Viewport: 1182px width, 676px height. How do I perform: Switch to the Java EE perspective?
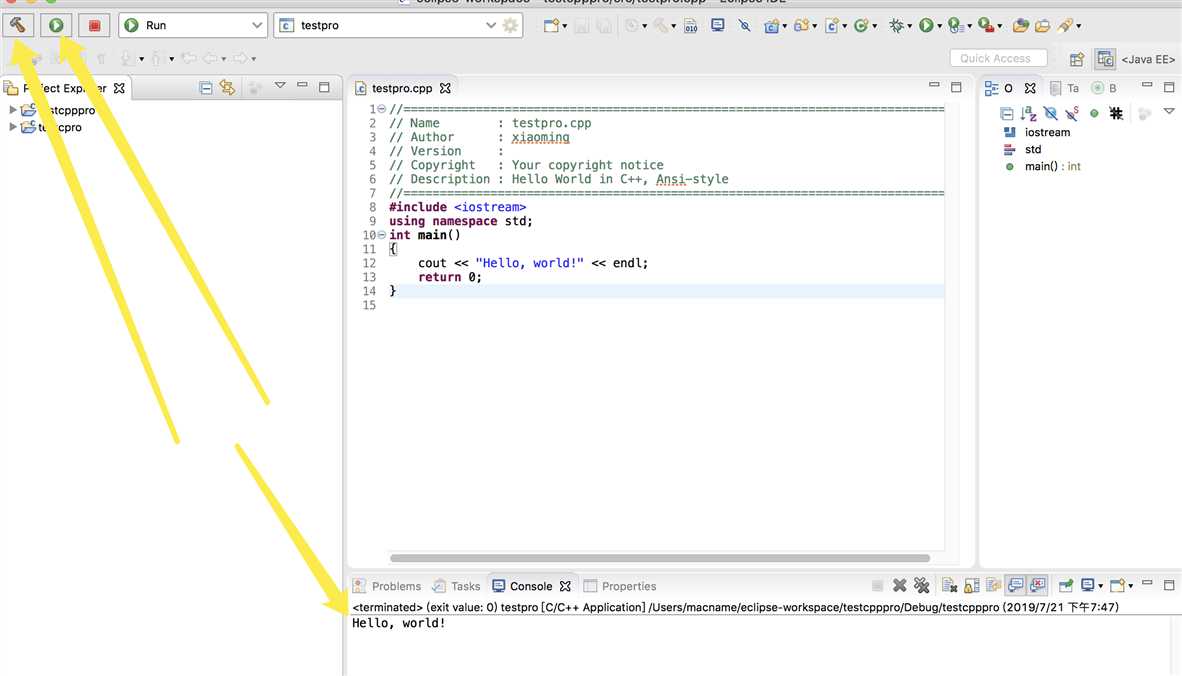click(x=1147, y=59)
